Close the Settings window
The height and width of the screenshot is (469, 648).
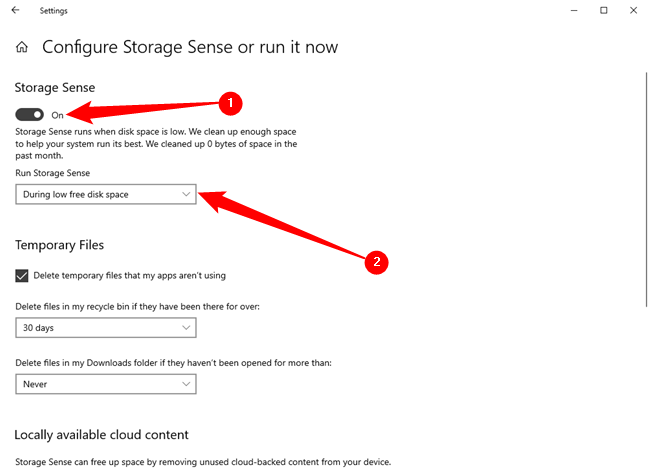click(x=633, y=11)
